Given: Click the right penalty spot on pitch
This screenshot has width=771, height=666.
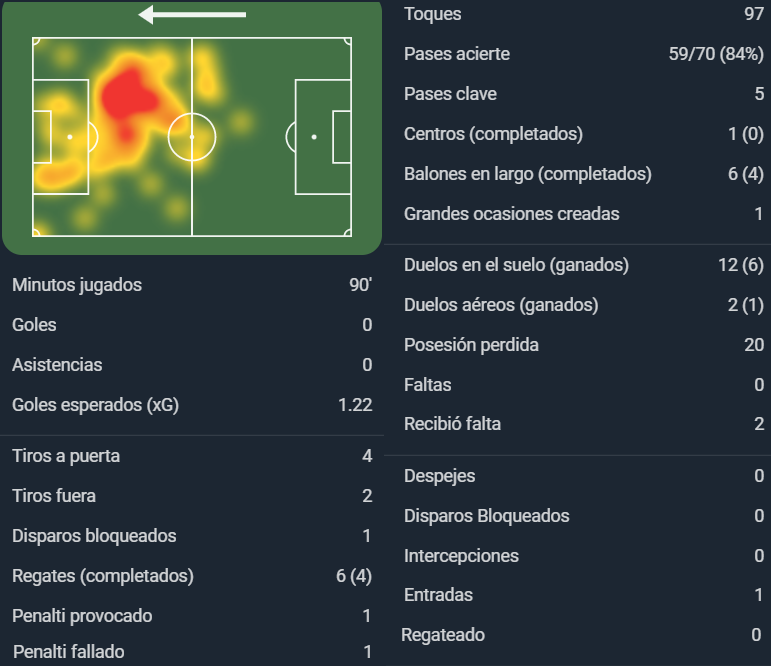Looking at the screenshot, I should [314, 137].
